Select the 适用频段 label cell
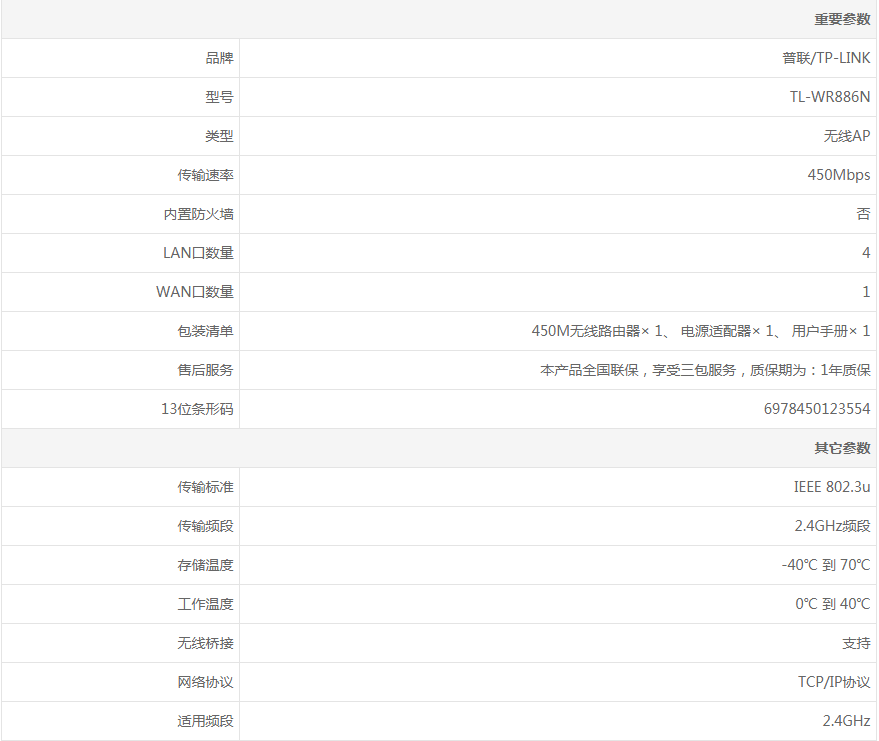This screenshot has height=741, width=879. point(121,721)
